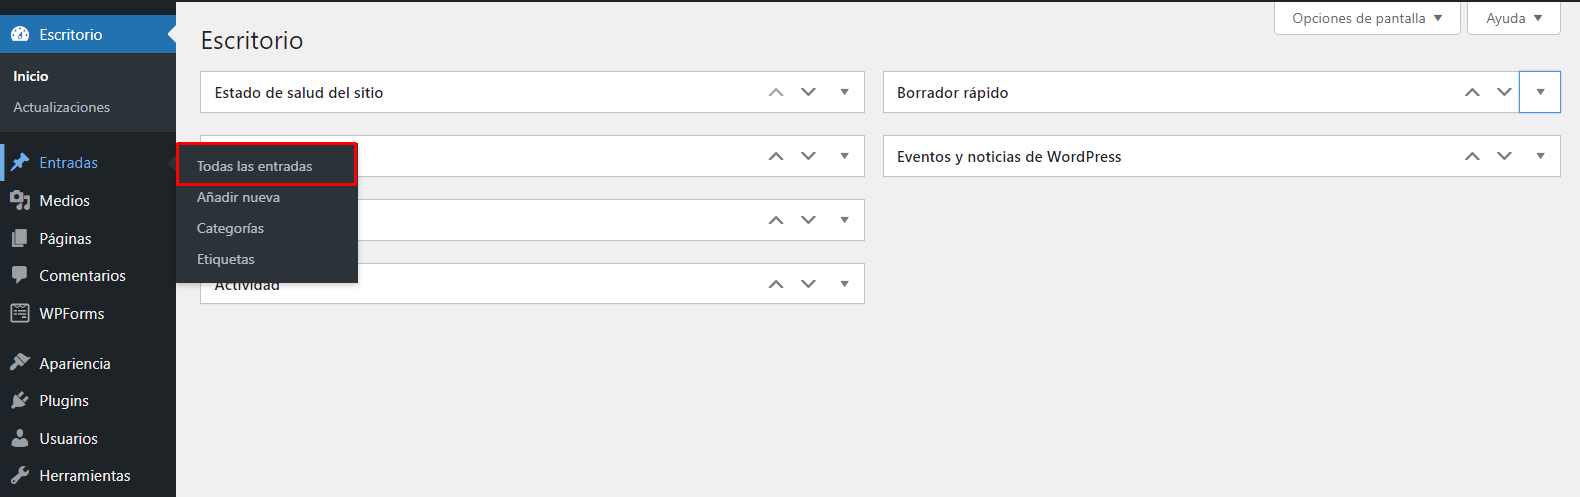Open Medios via its media icon
The height and width of the screenshot is (497, 1580).
pyautogui.click(x=20, y=200)
